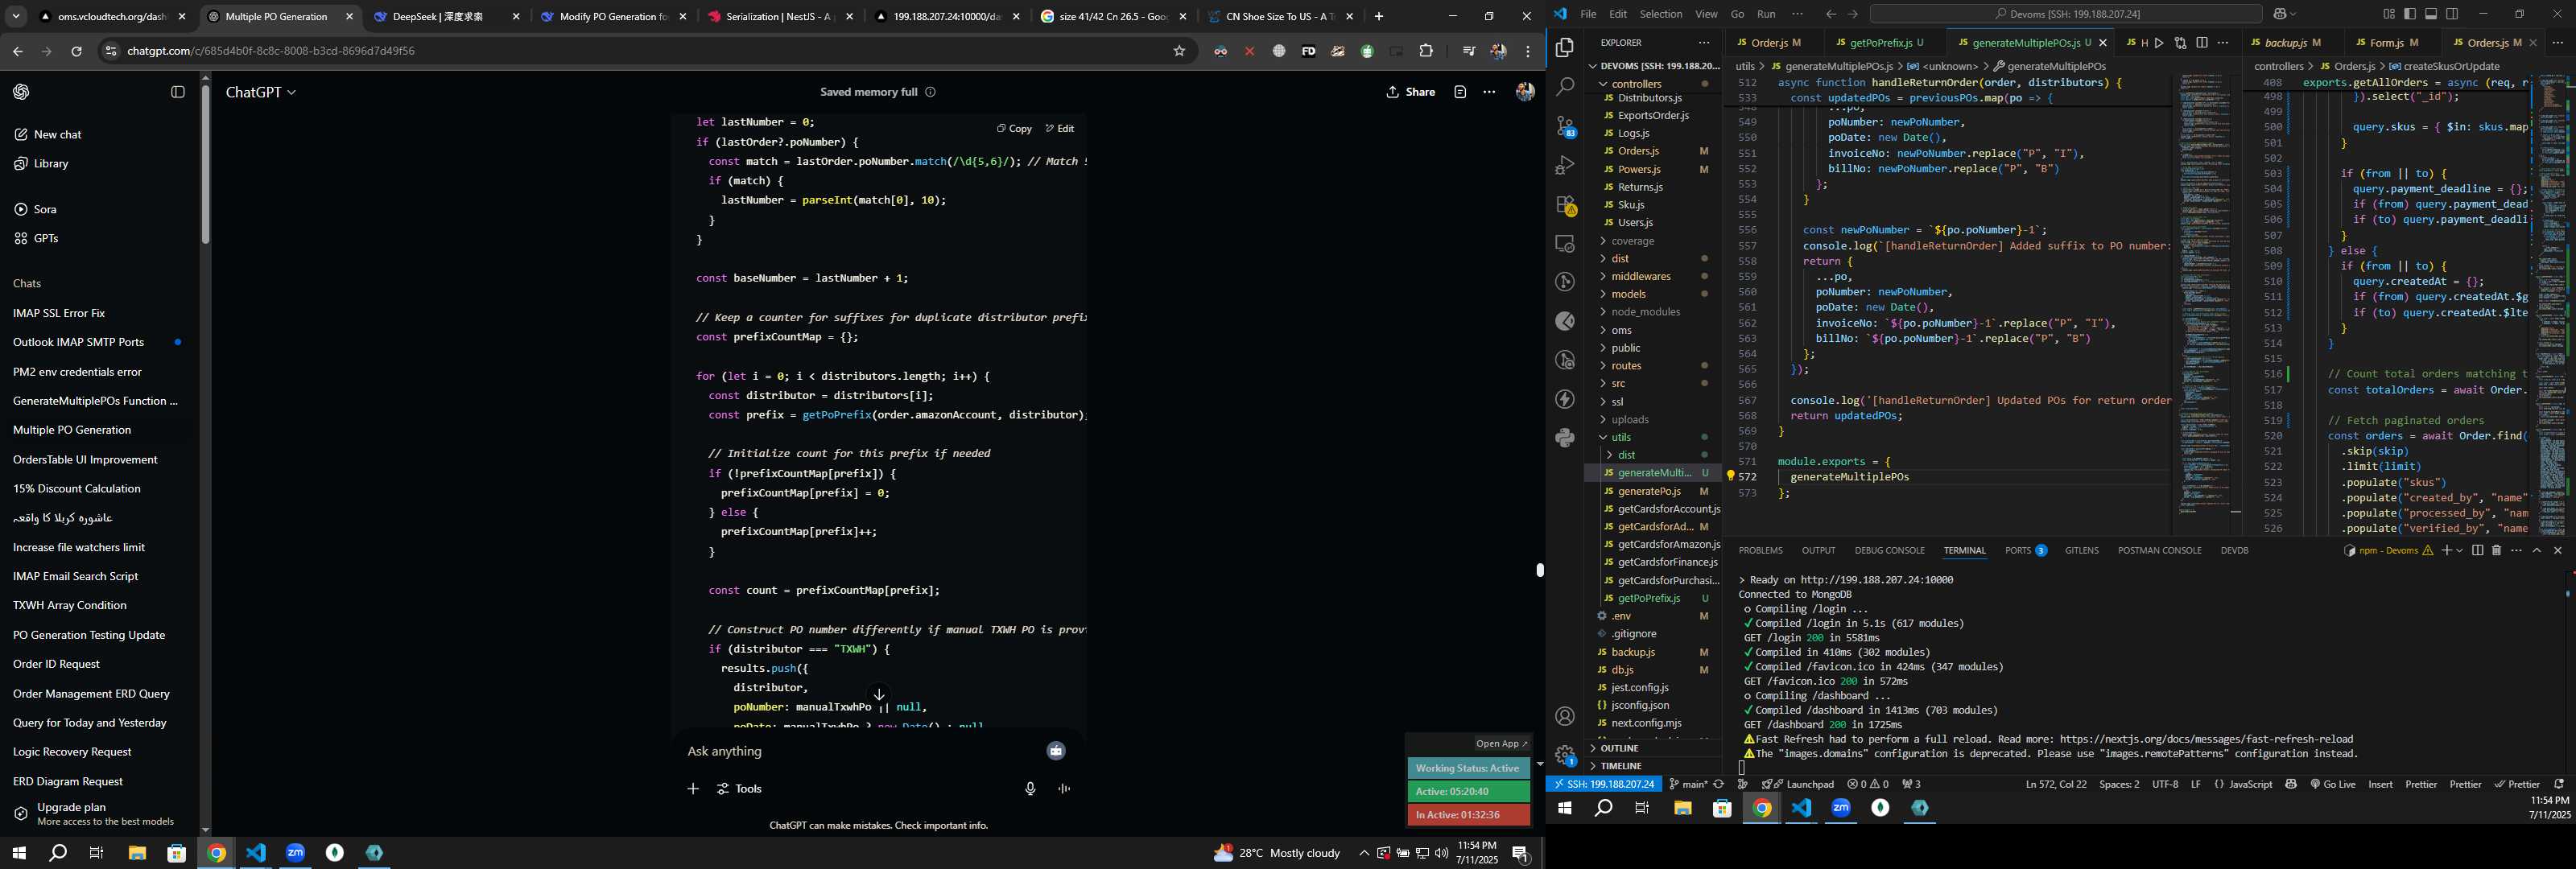
Task: Maximize the terminal panel size
Action: (x=2537, y=550)
